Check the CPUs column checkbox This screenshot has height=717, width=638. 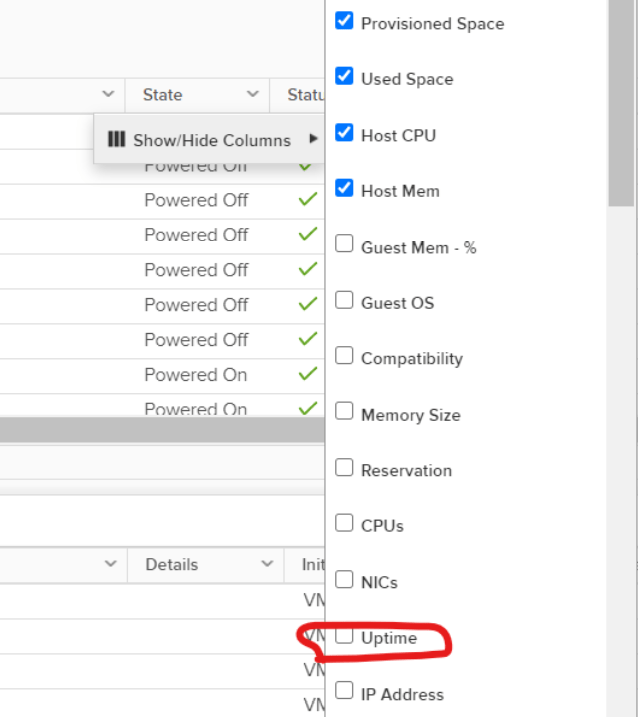[x=344, y=523]
